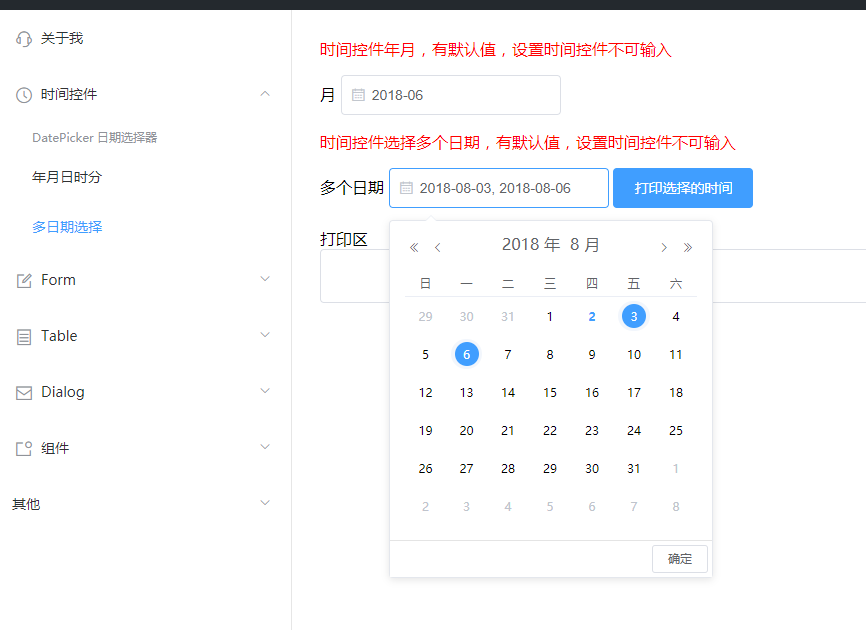Click the multiple dates input field
The width and height of the screenshot is (866, 630).
click(499, 188)
